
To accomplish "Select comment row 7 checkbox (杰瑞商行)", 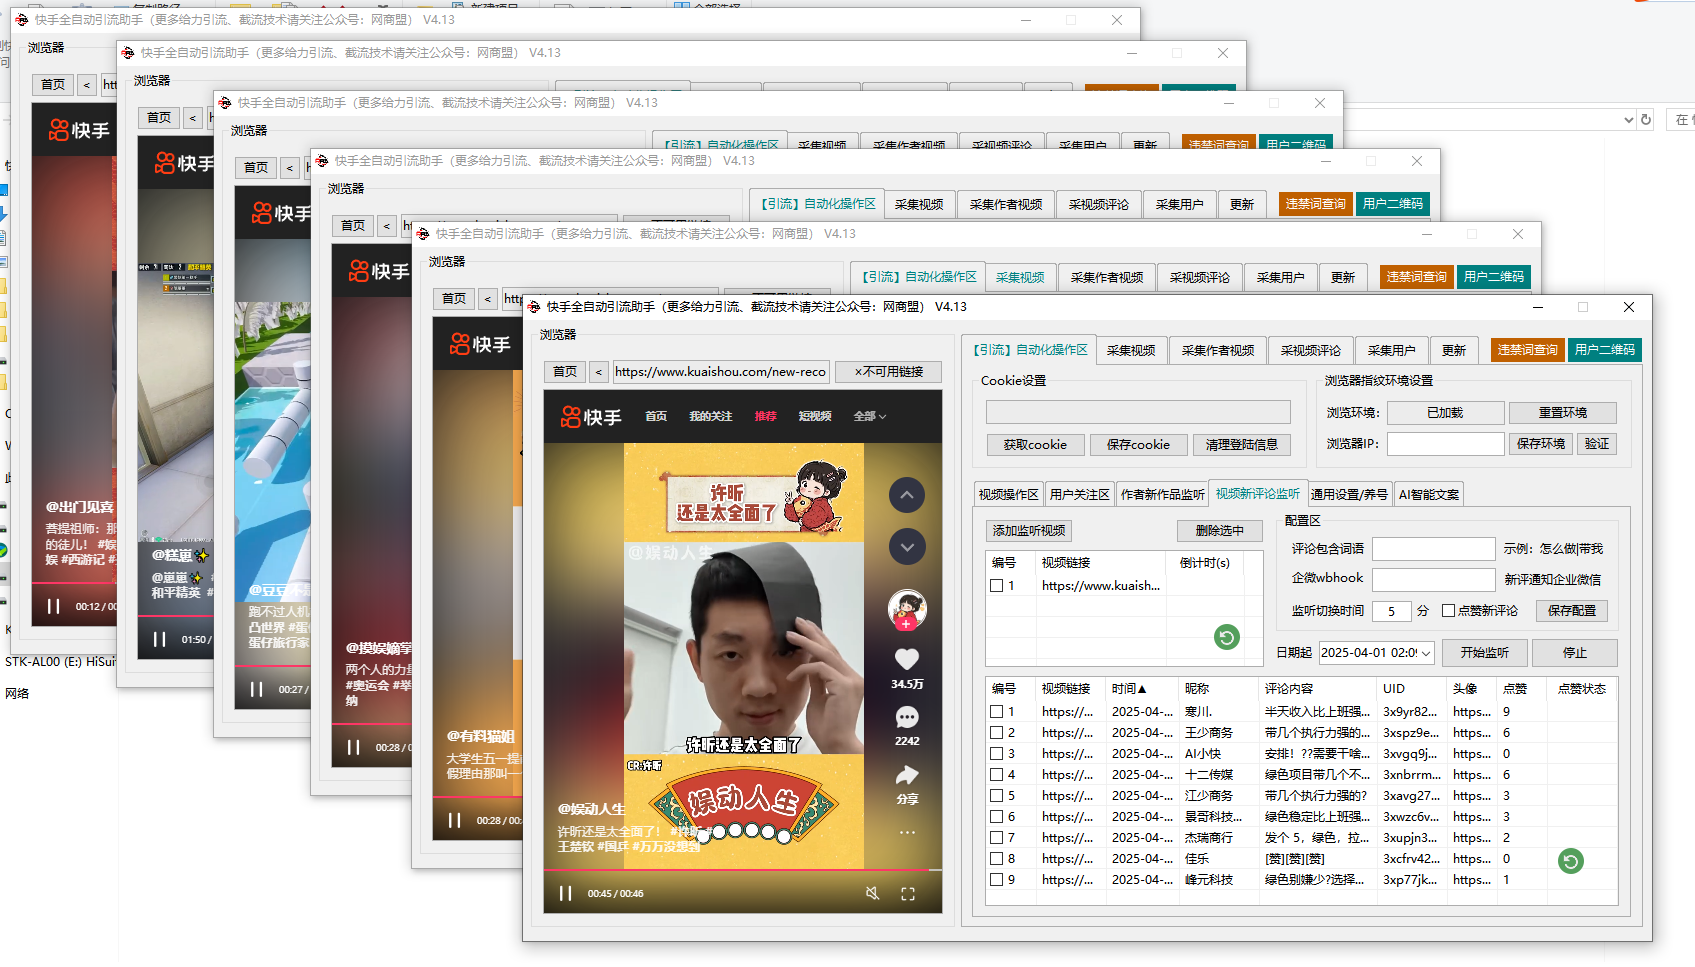I will (x=996, y=838).
